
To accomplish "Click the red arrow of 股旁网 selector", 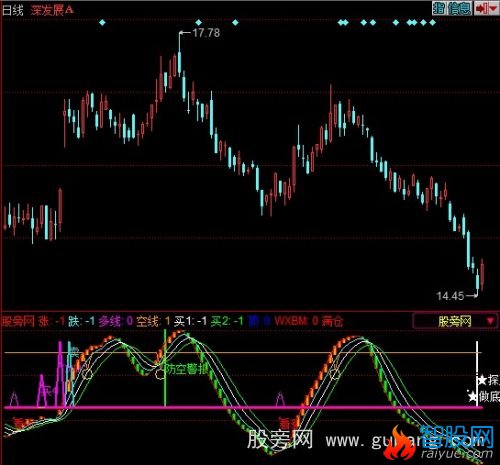I will click(x=490, y=321).
